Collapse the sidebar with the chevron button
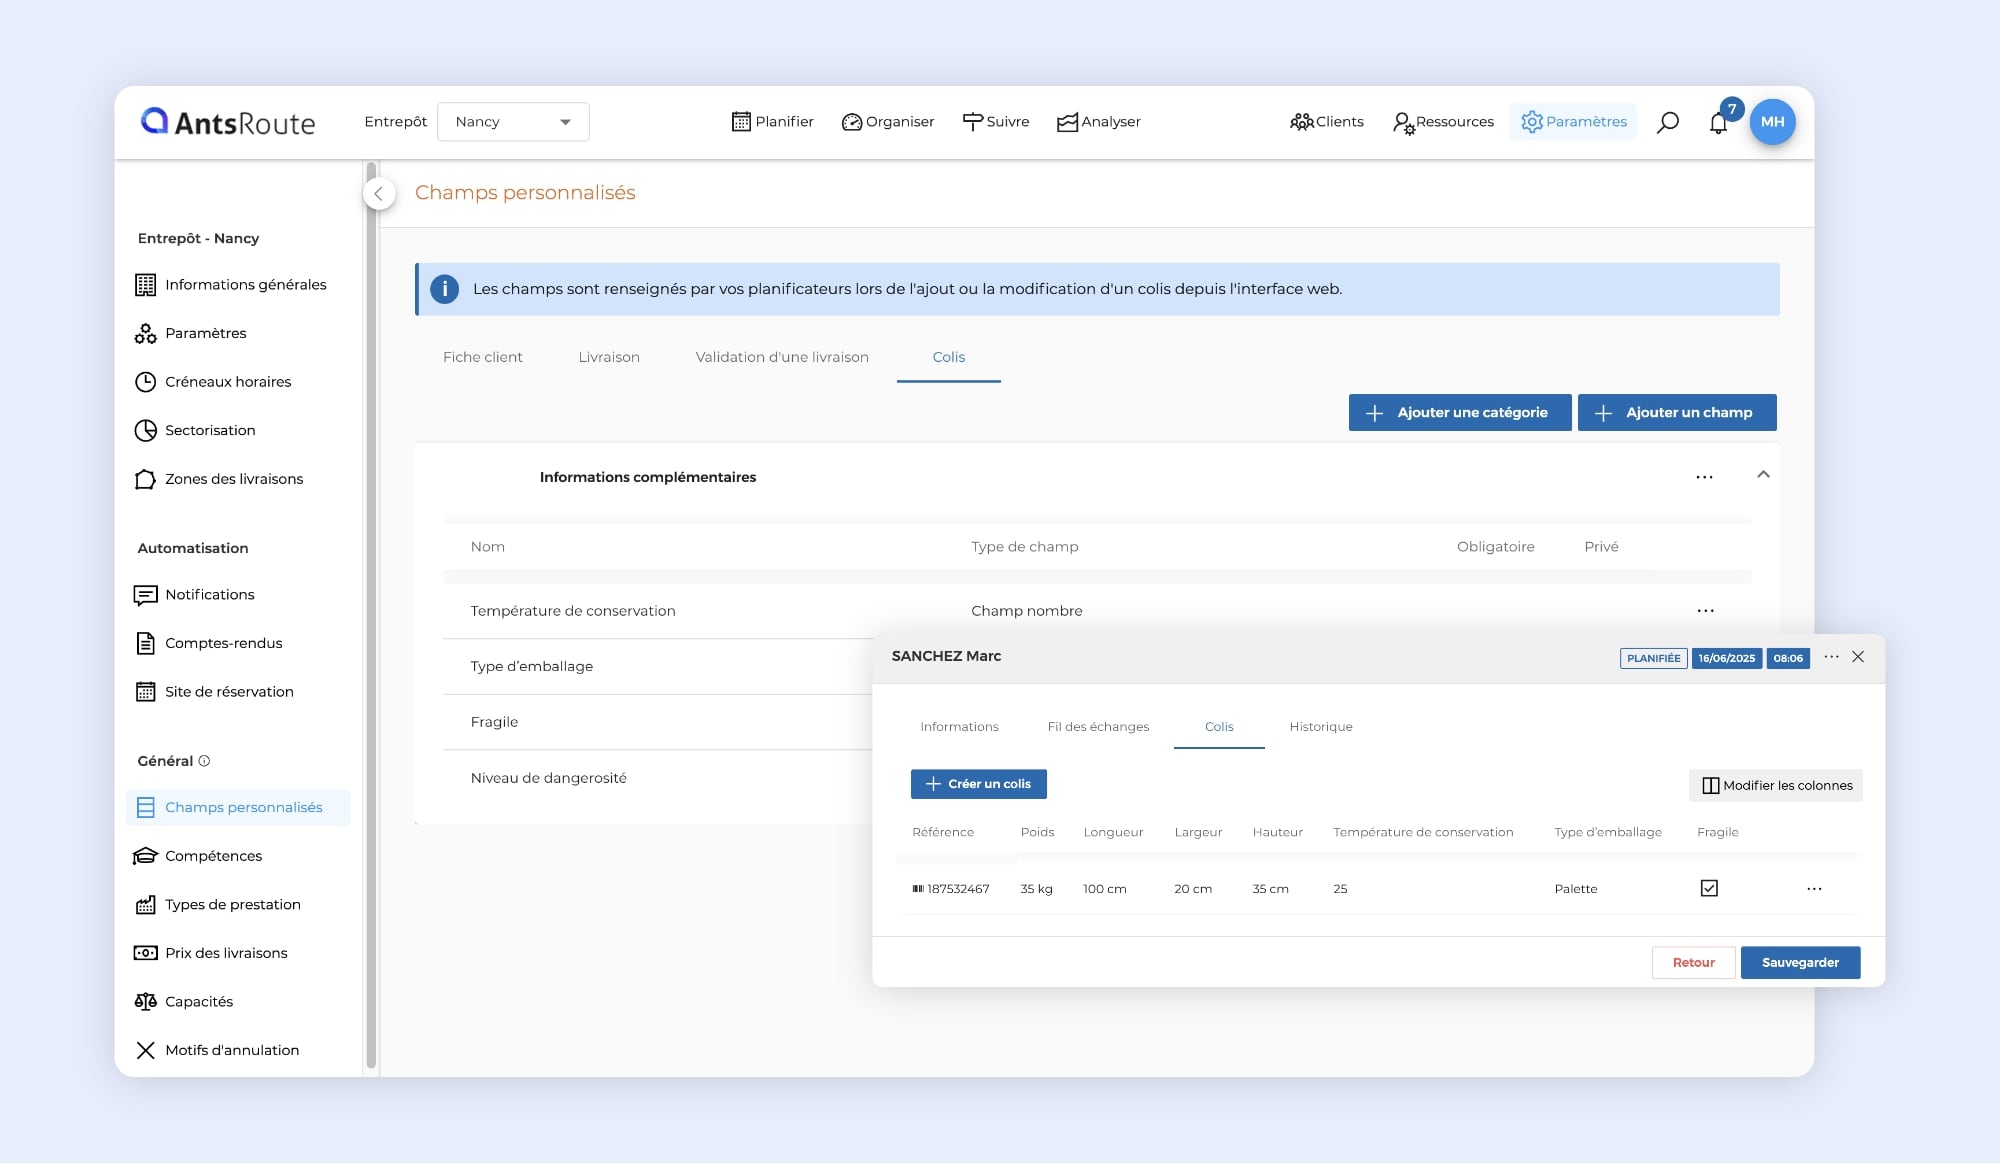The width and height of the screenshot is (2000, 1164). pos(379,194)
